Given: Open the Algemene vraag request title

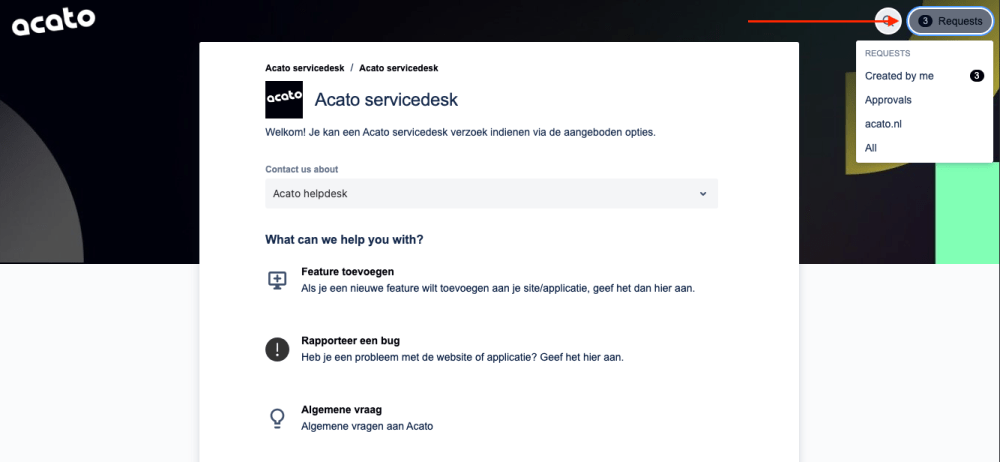Looking at the screenshot, I should [x=341, y=410].
